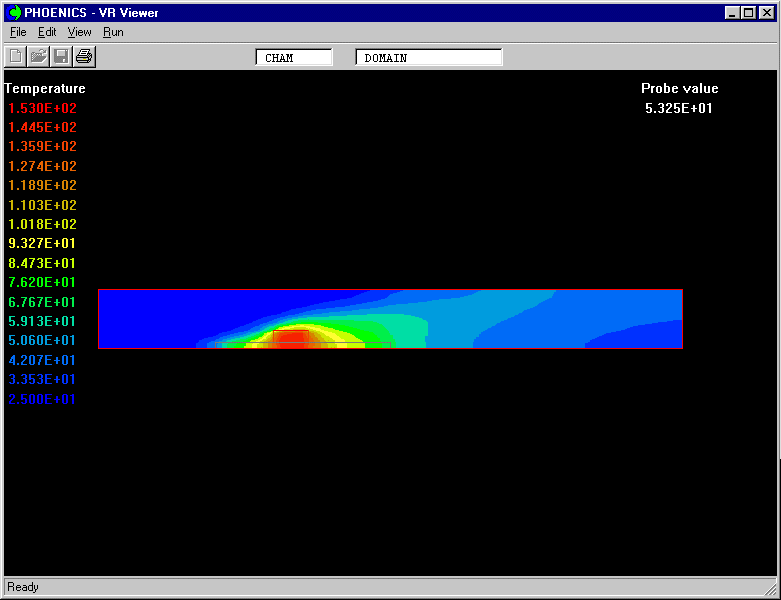
Task: Maximize the VR Viewer window
Action: tap(749, 13)
